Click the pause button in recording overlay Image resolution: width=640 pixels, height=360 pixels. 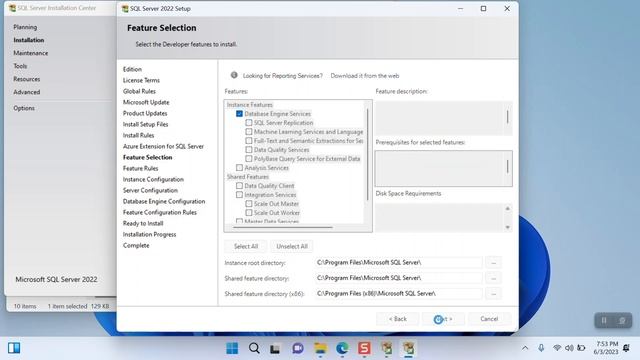[x=604, y=320]
